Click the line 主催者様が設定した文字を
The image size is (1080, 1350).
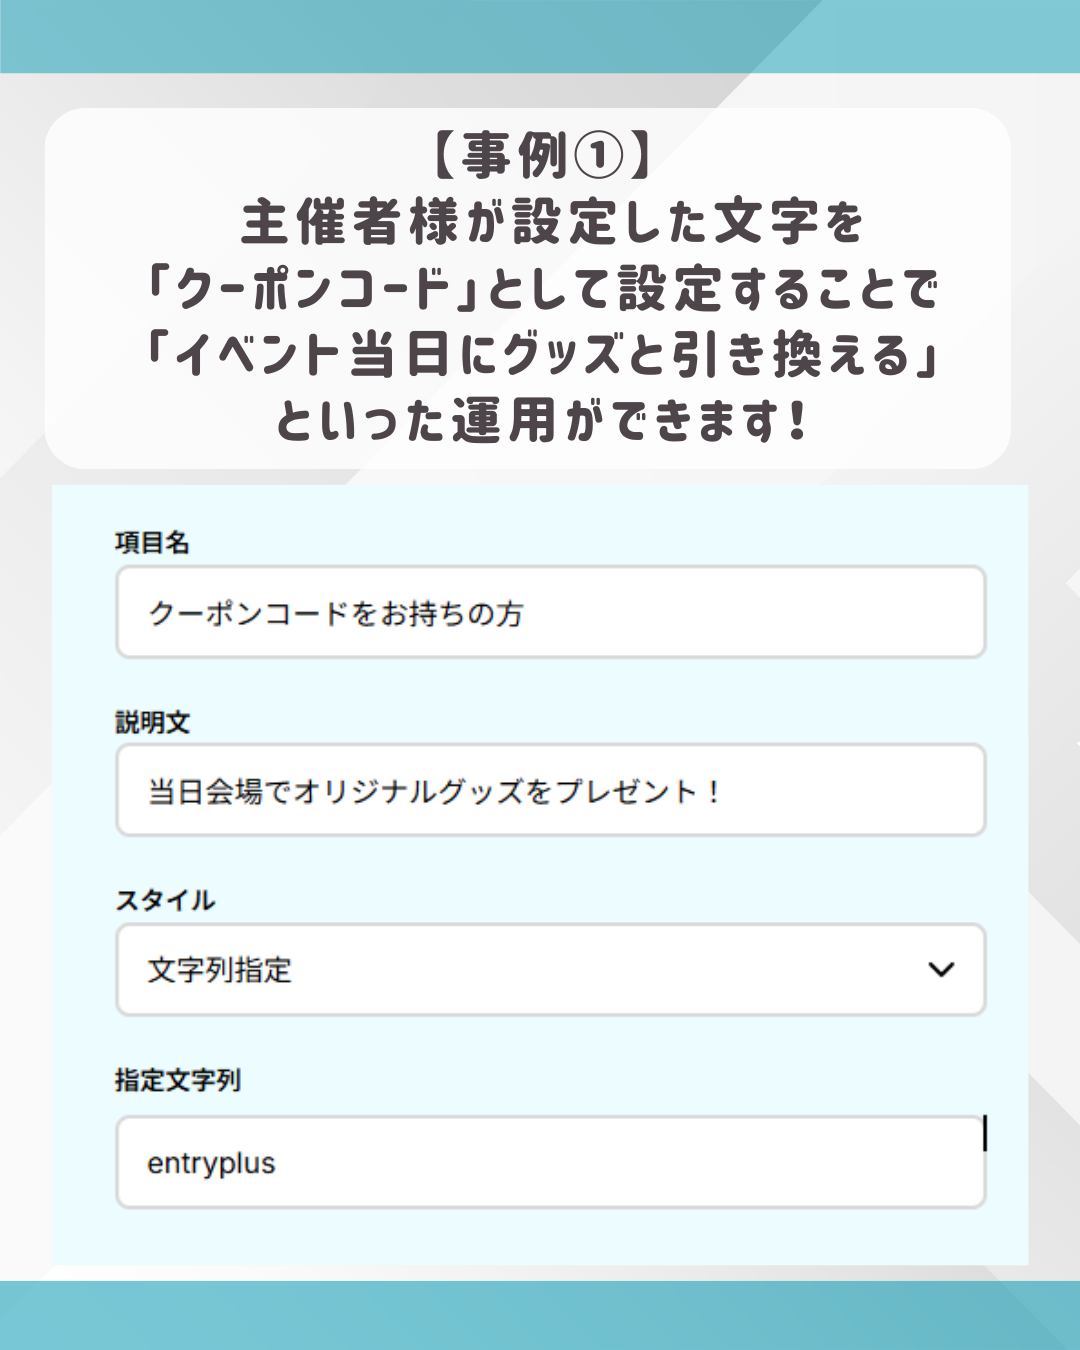(551, 222)
